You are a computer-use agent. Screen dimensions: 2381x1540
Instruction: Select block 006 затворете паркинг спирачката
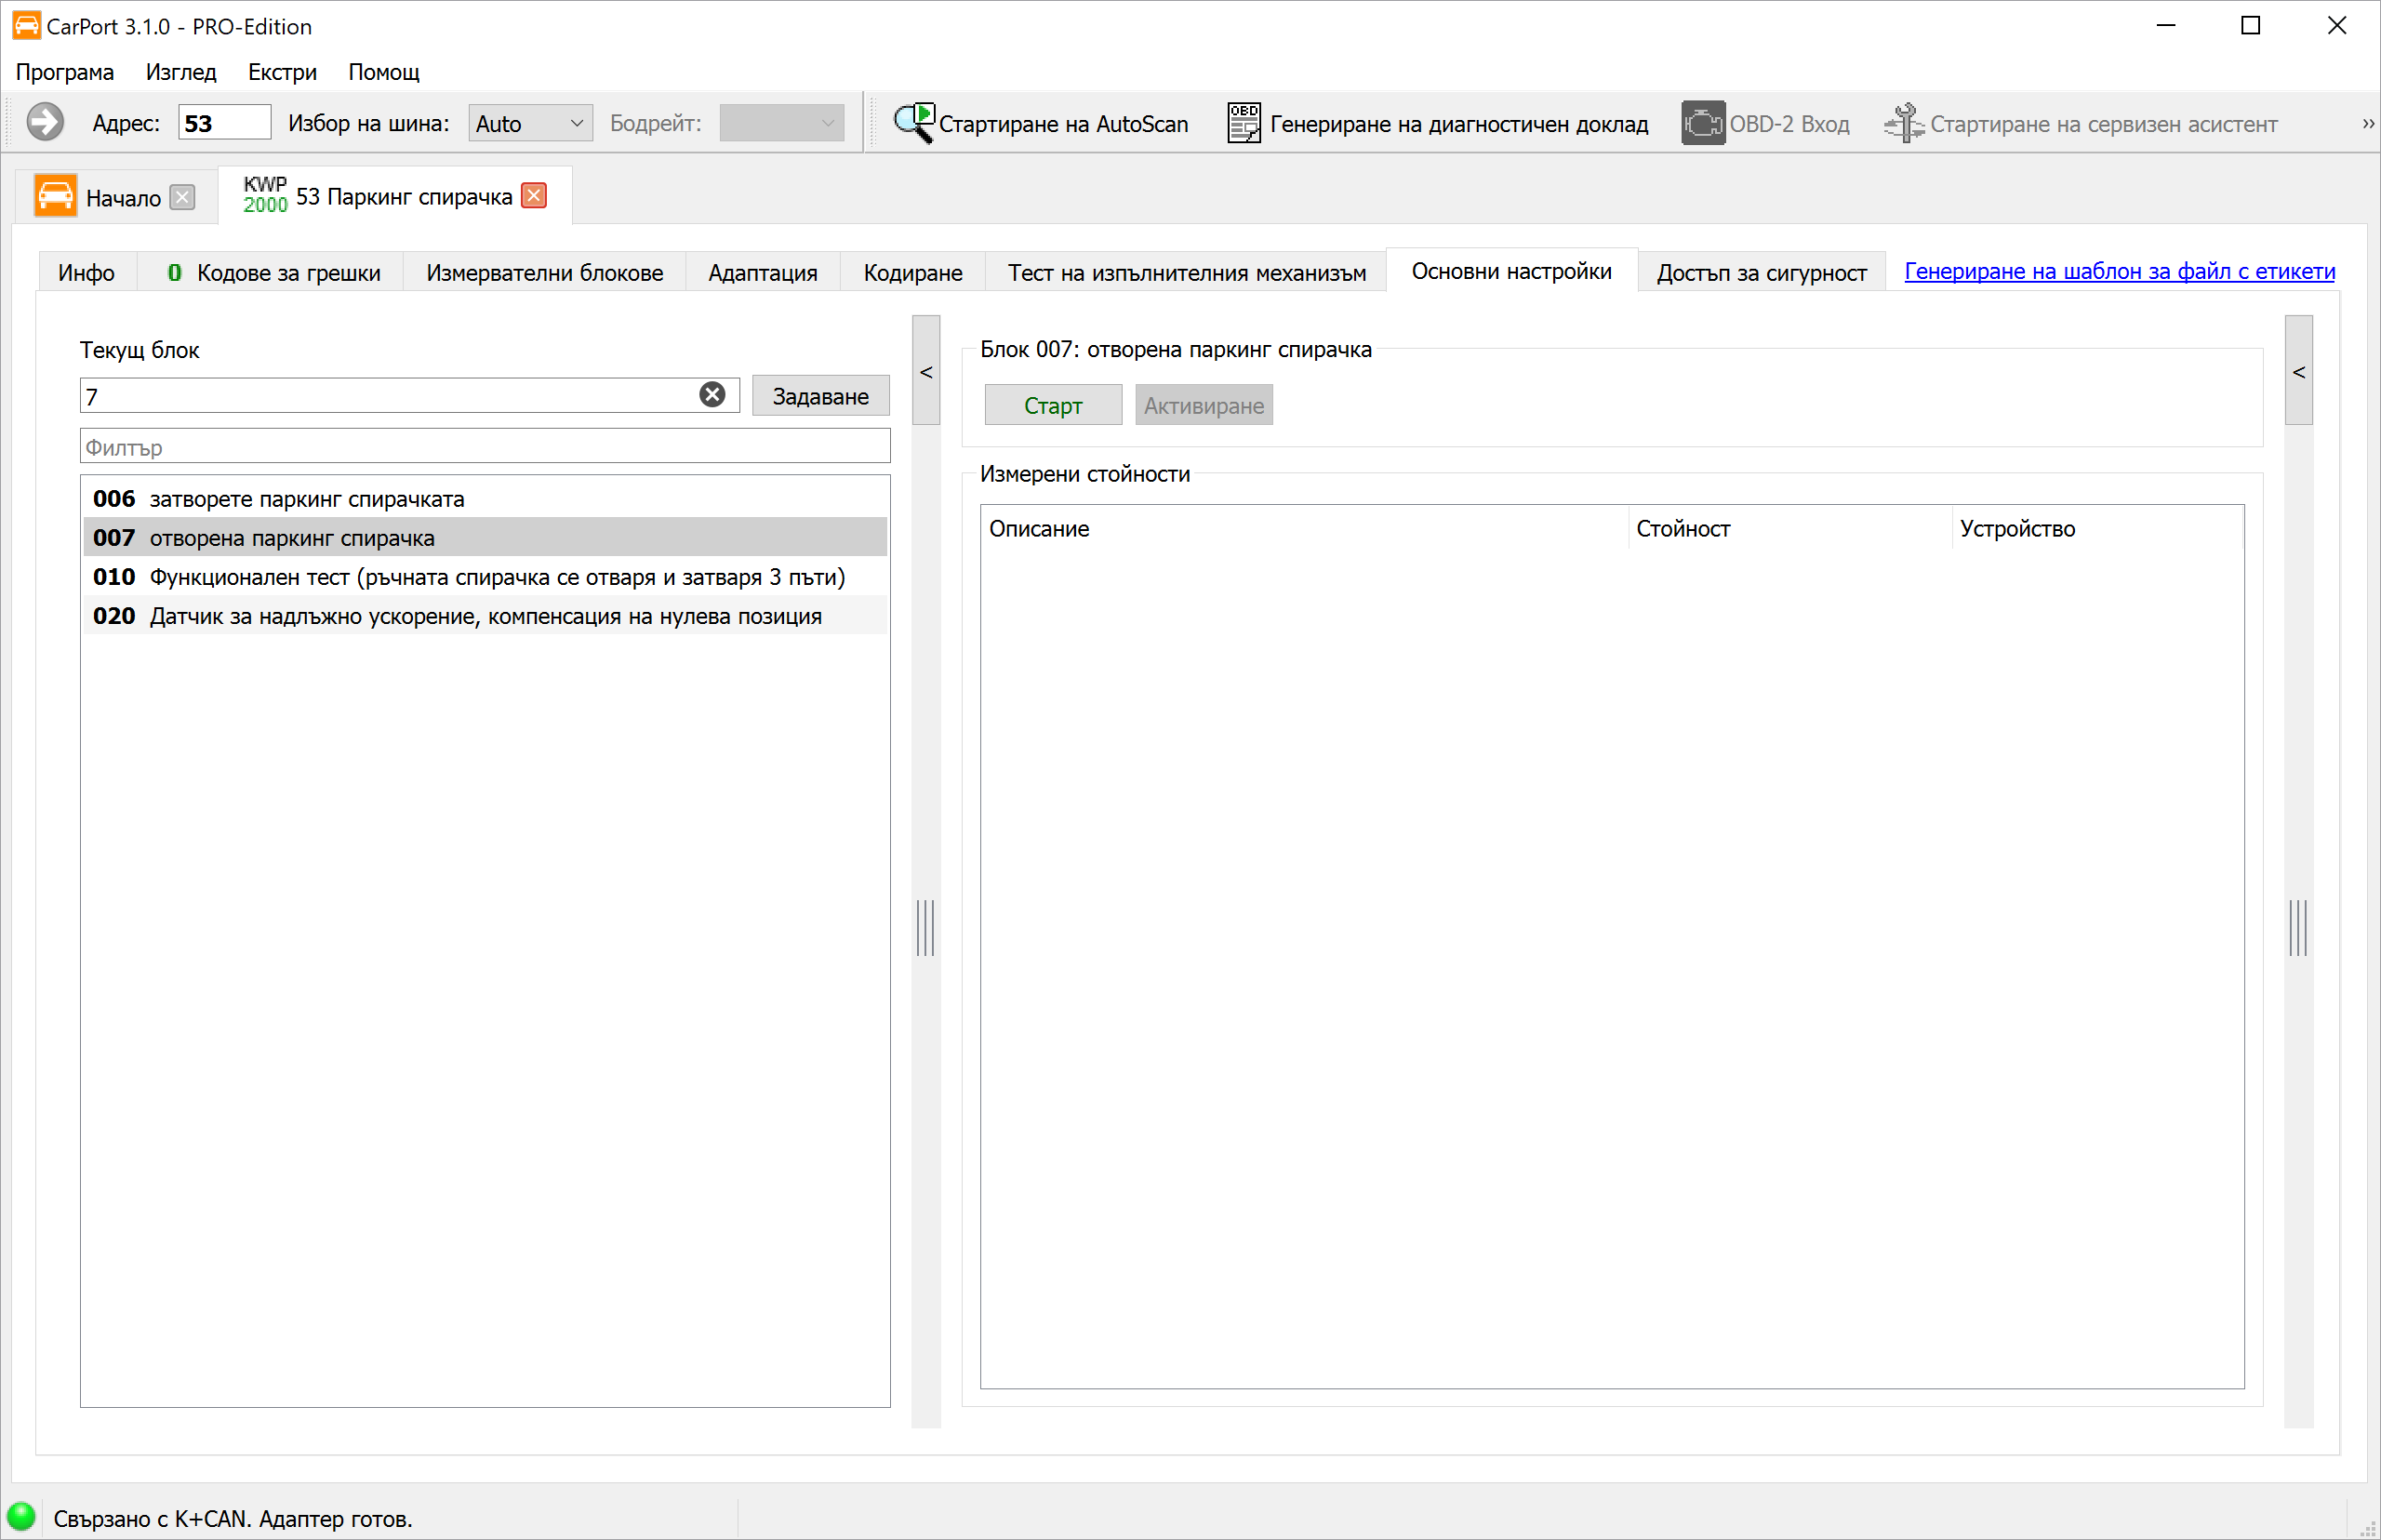485,498
